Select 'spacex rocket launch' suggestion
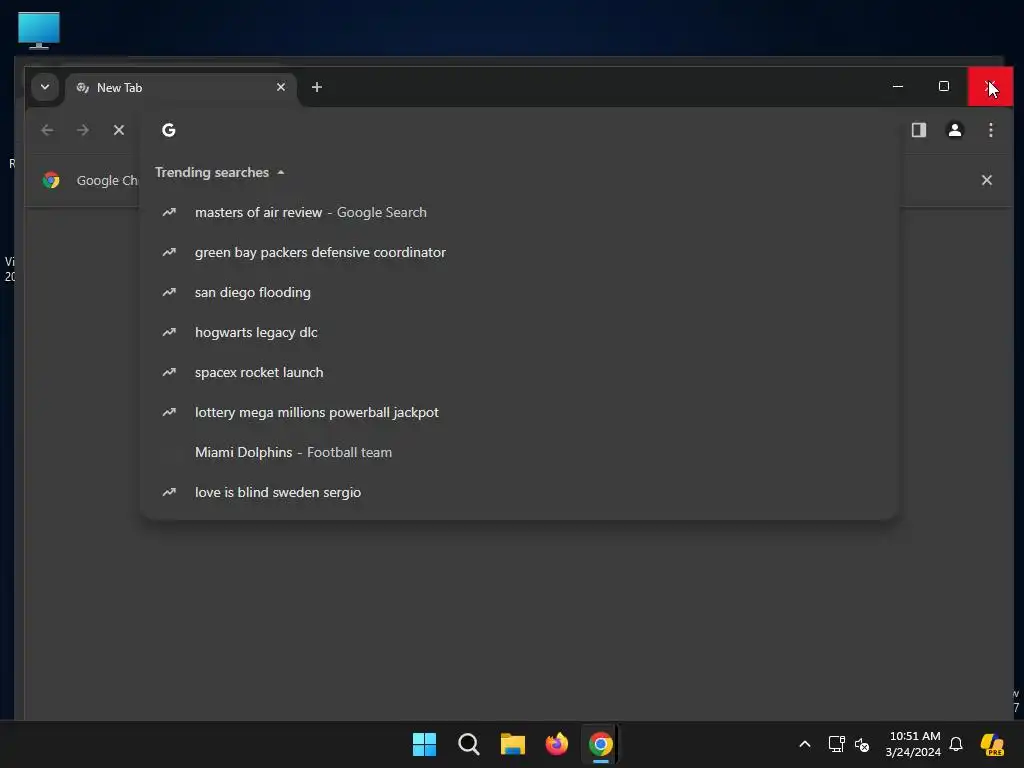 (519, 372)
